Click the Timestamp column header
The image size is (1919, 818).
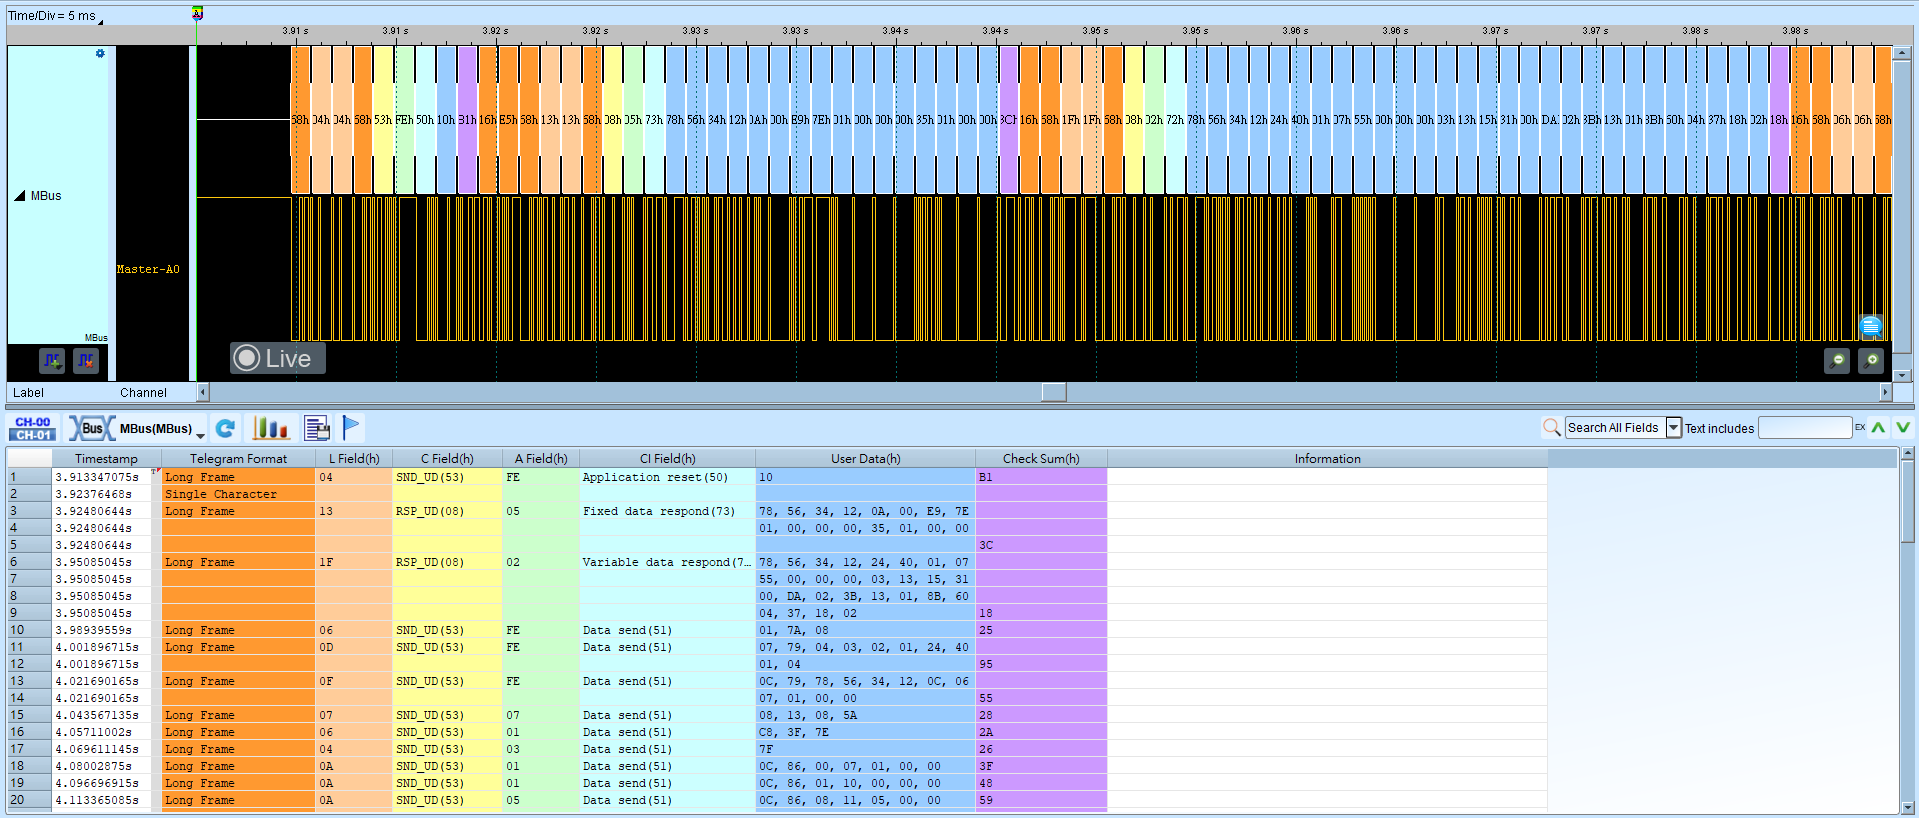pyautogui.click(x=106, y=459)
